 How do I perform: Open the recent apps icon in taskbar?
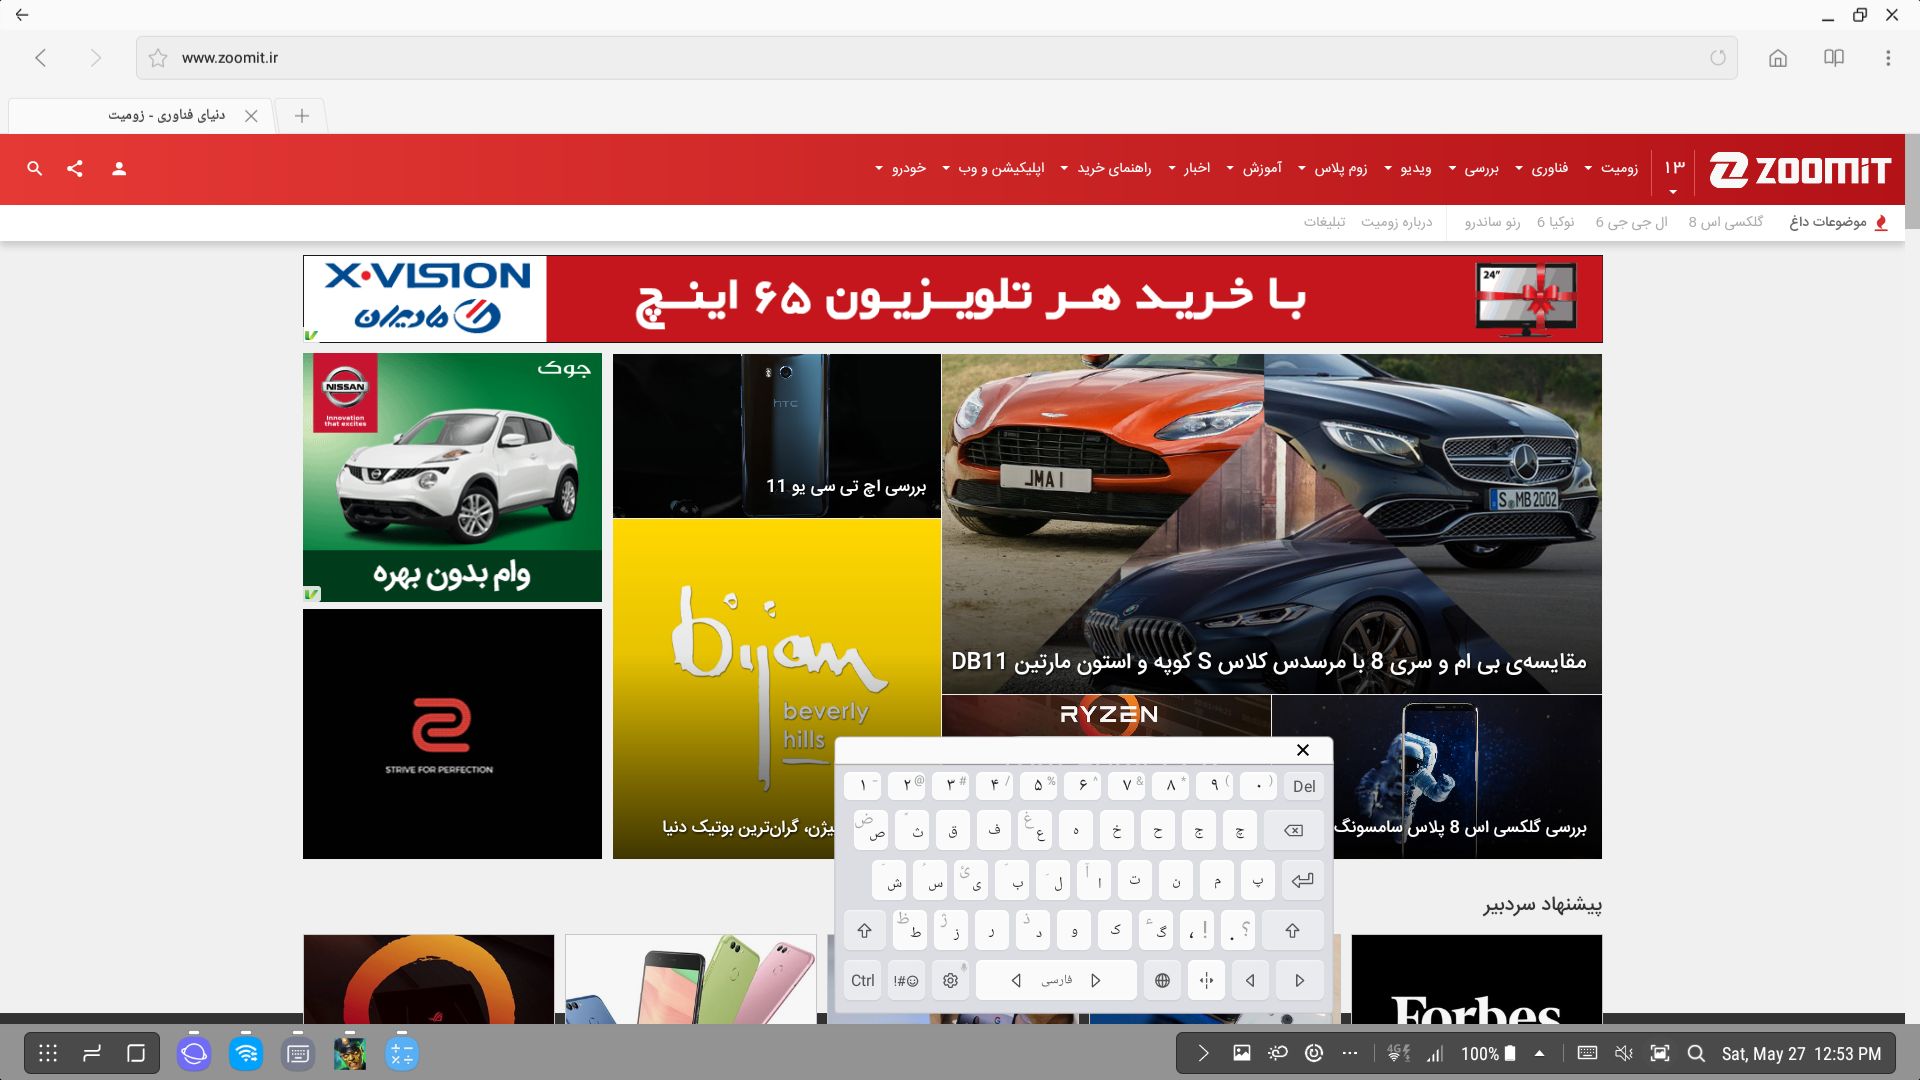click(x=92, y=1053)
